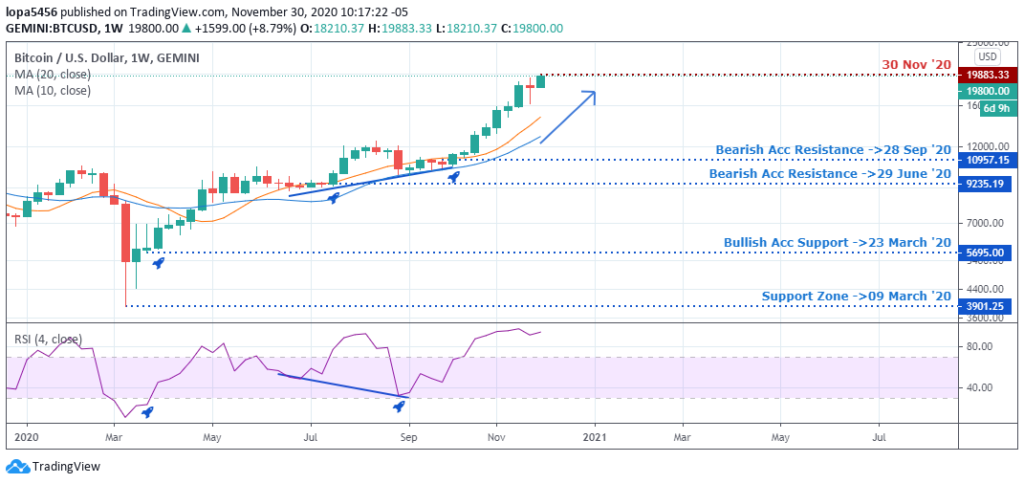Click the 2021 marker on the time axis
Screen dimensions: 1024x484
click(595, 437)
